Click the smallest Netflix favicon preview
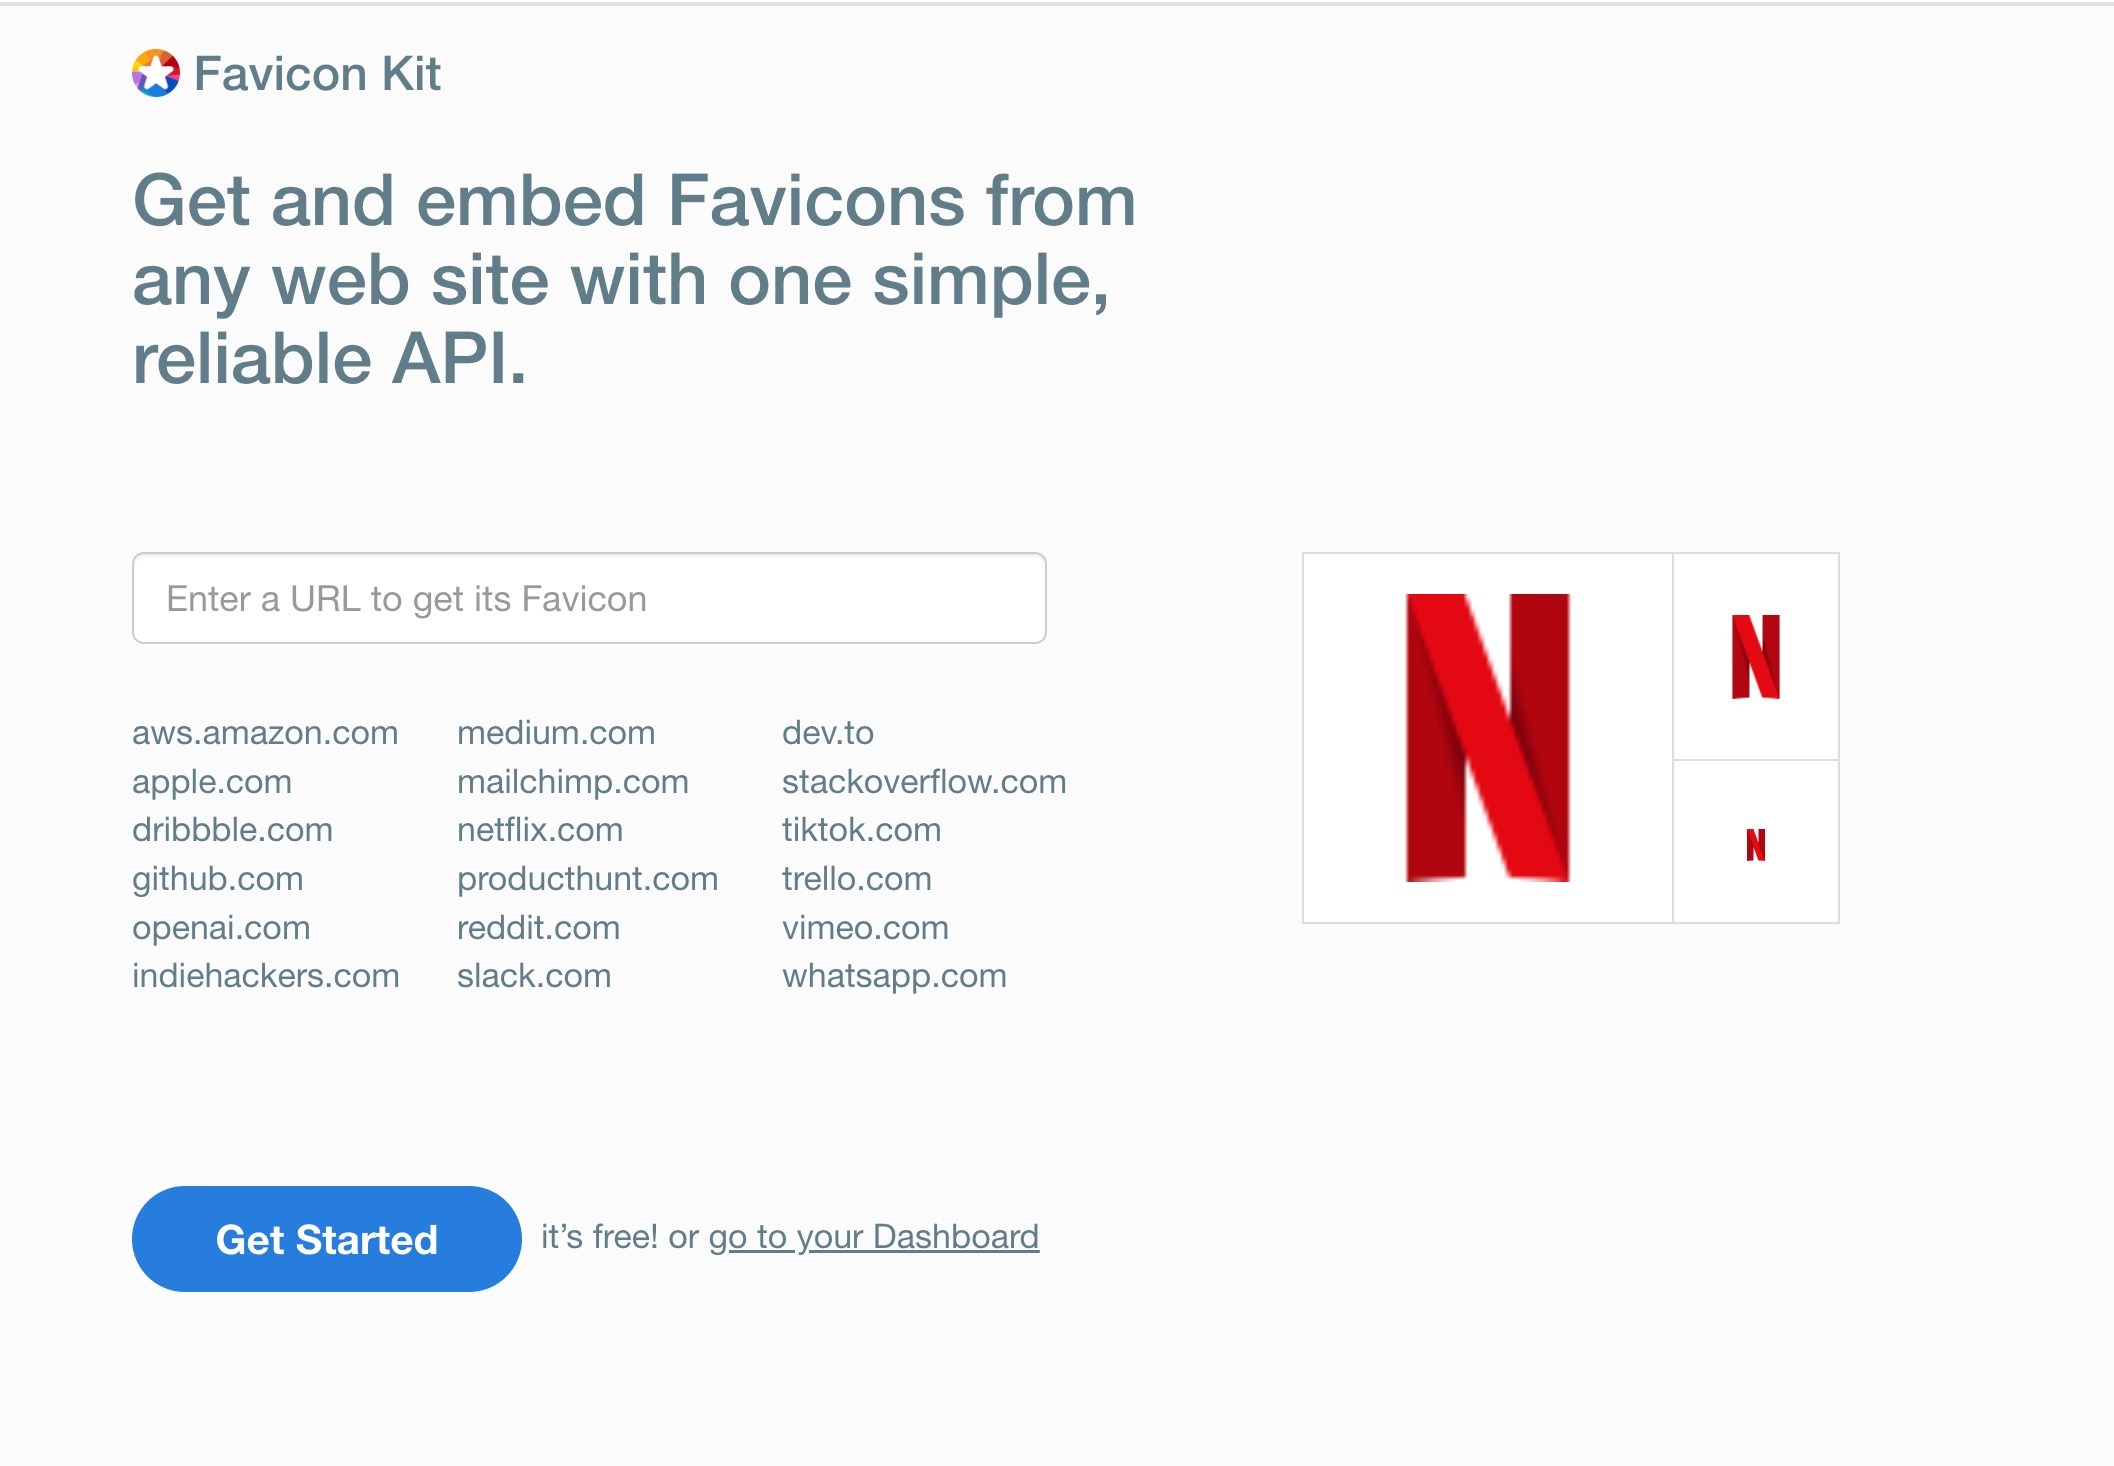Viewport: 2114px width, 1466px height. point(1756,844)
